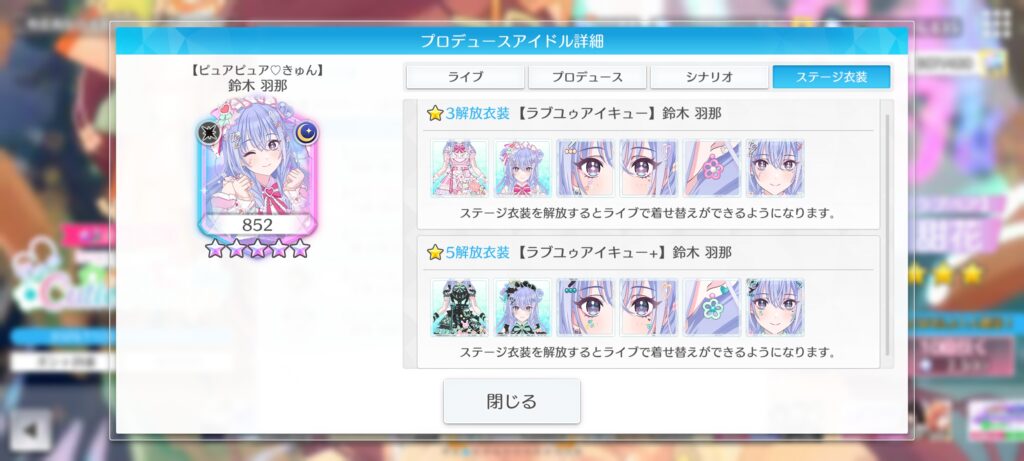
Task: Open the black-green full-body costume thumbnail
Action: (x=460, y=308)
